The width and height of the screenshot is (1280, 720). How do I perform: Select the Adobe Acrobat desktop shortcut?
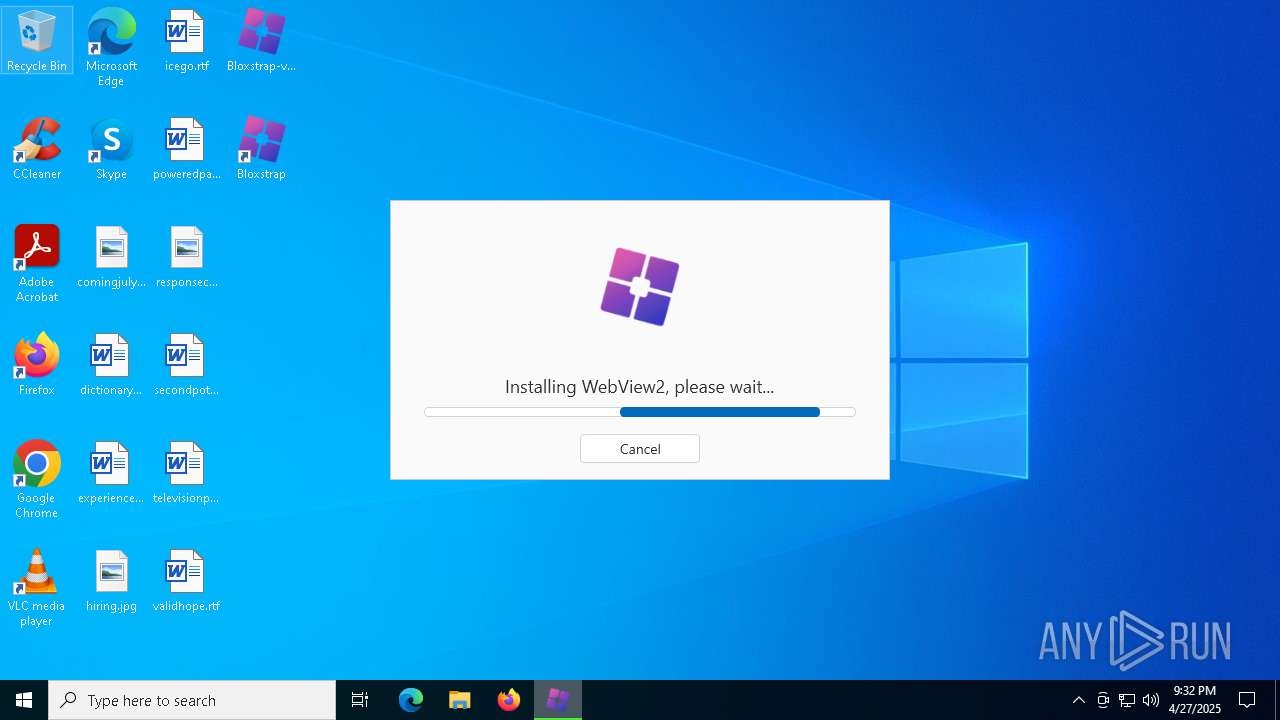[x=37, y=264]
